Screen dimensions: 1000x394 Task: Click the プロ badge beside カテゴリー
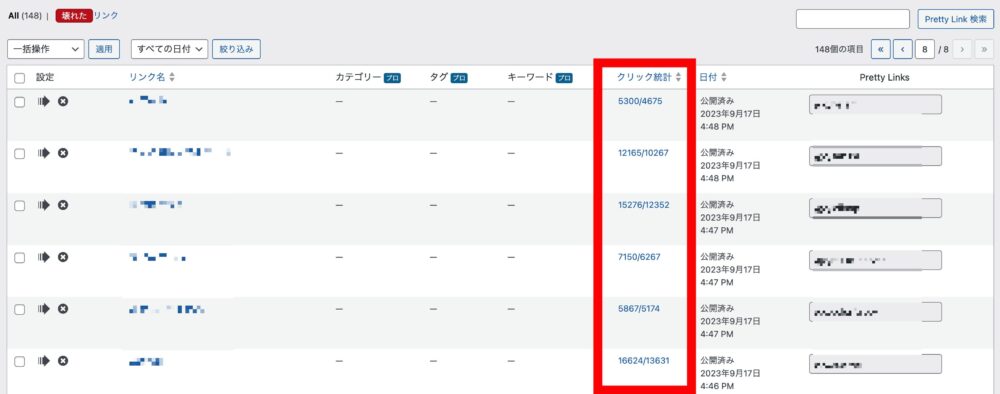click(x=392, y=78)
